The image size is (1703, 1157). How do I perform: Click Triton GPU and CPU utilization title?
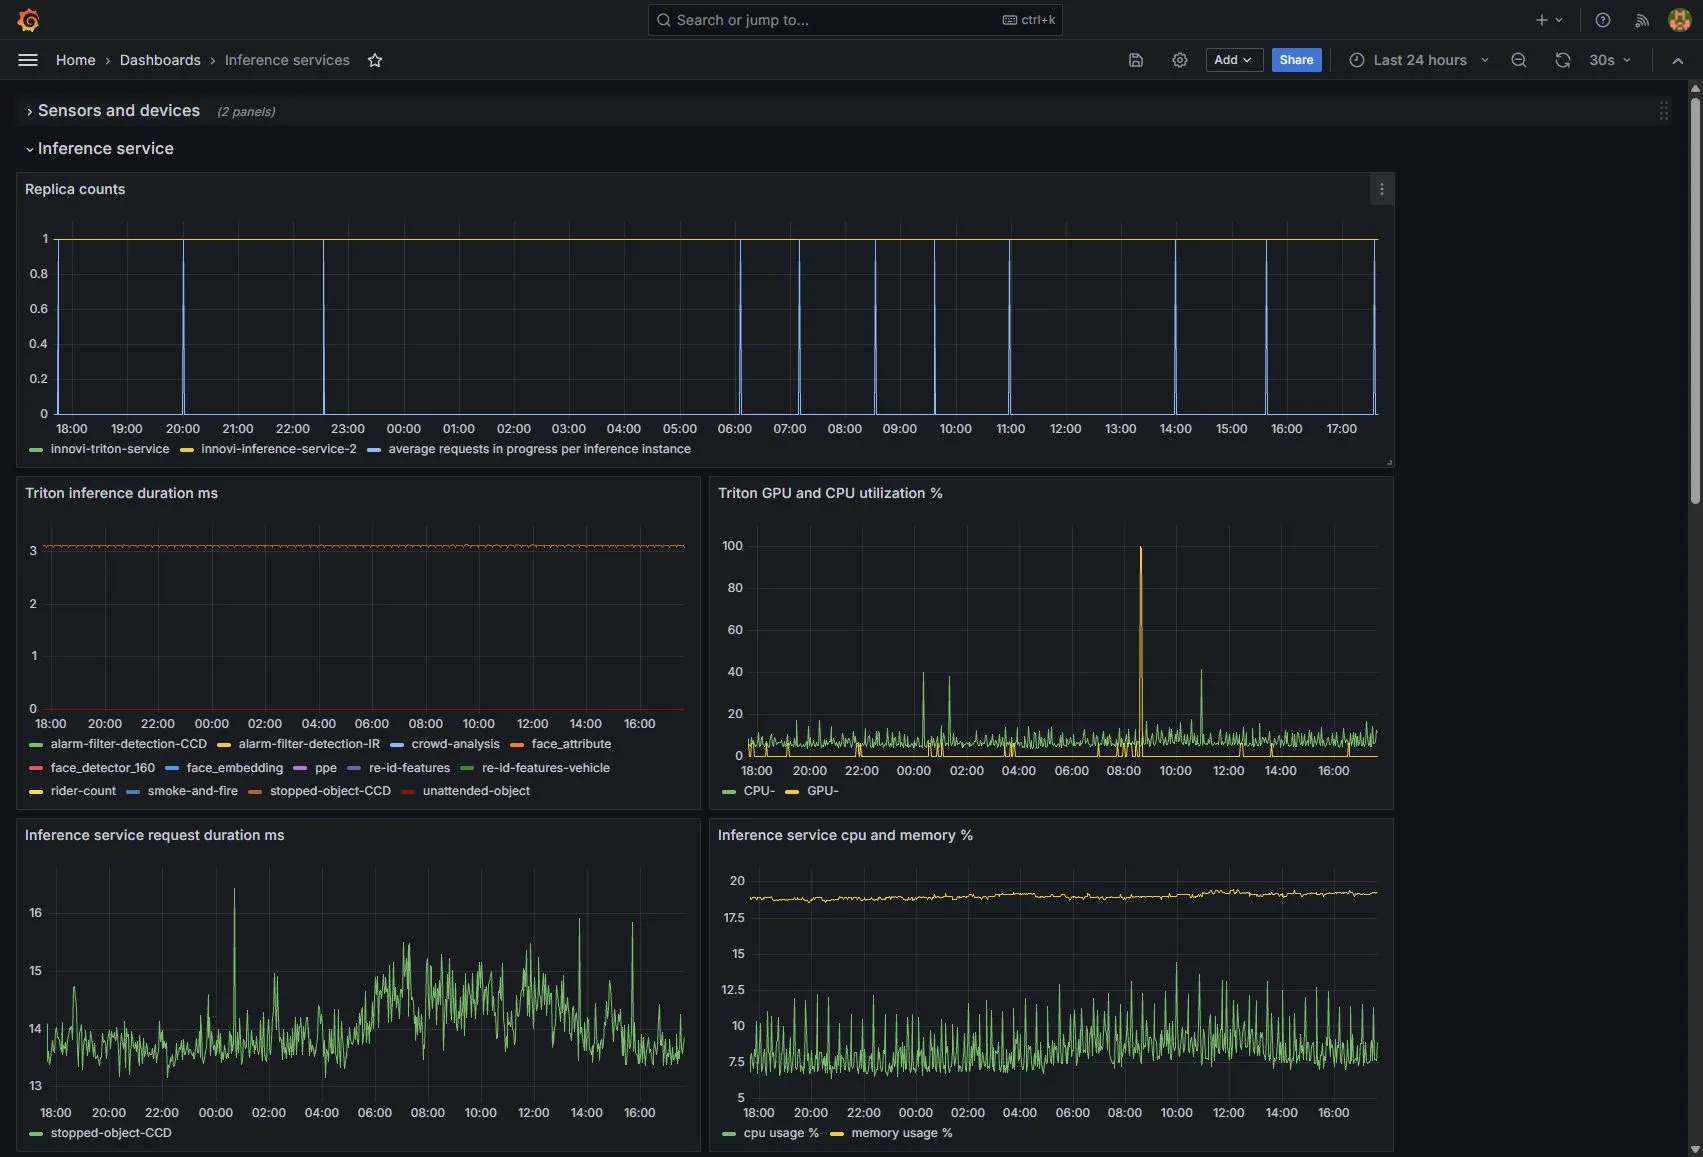click(830, 493)
